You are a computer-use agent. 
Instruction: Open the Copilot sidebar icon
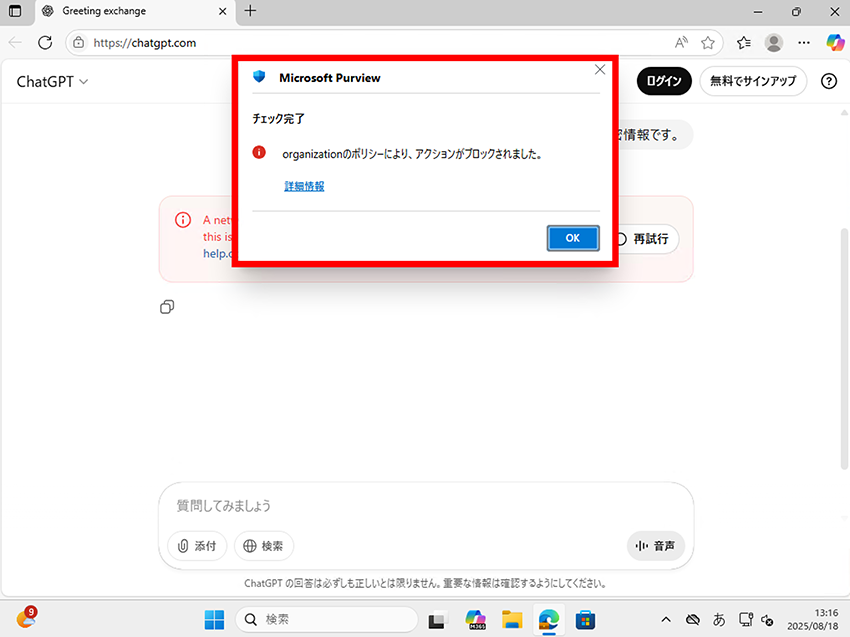[x=834, y=43]
